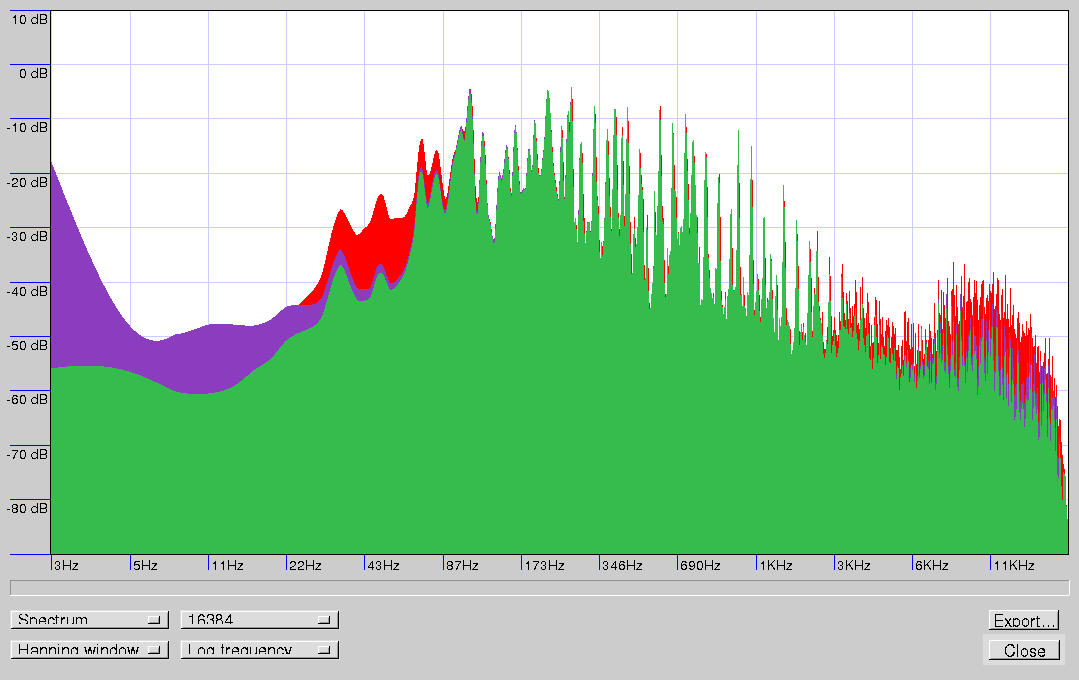Select the 87Hz frequency axis label

tap(462, 566)
